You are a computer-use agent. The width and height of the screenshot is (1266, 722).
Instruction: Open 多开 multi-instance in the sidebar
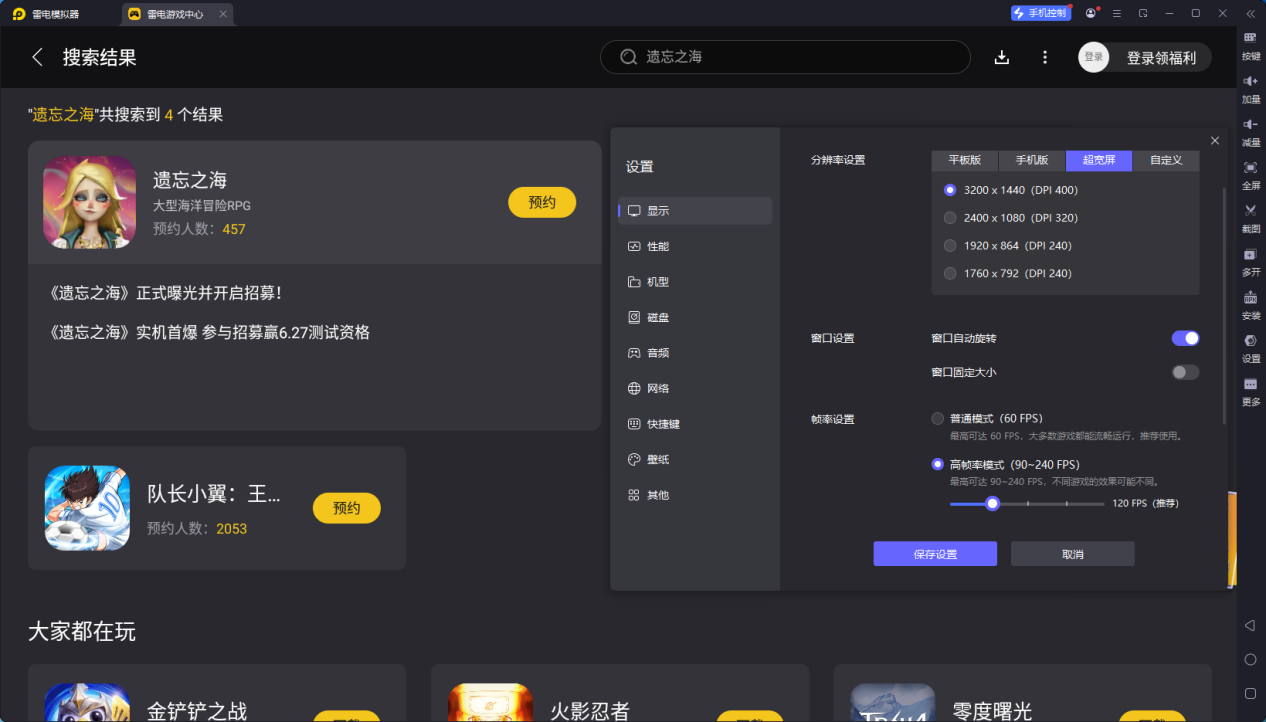click(x=1251, y=261)
